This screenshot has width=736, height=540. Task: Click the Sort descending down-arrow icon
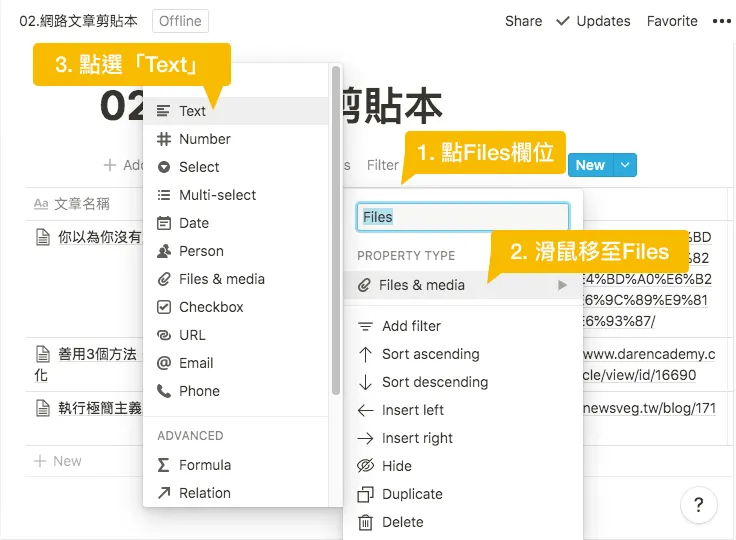pos(365,382)
